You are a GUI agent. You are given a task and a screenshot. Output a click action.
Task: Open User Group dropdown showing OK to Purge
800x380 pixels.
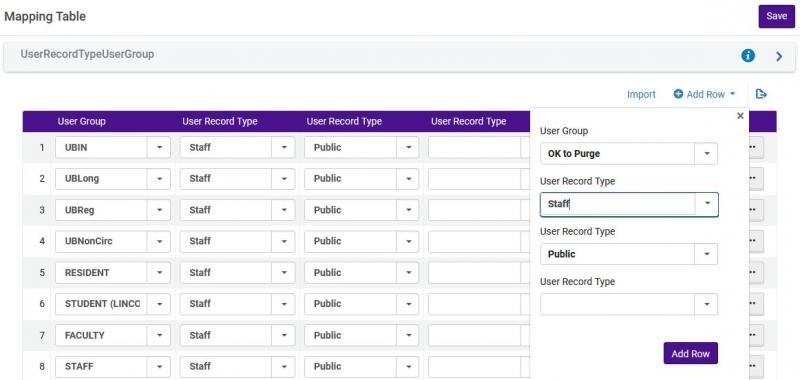click(707, 154)
